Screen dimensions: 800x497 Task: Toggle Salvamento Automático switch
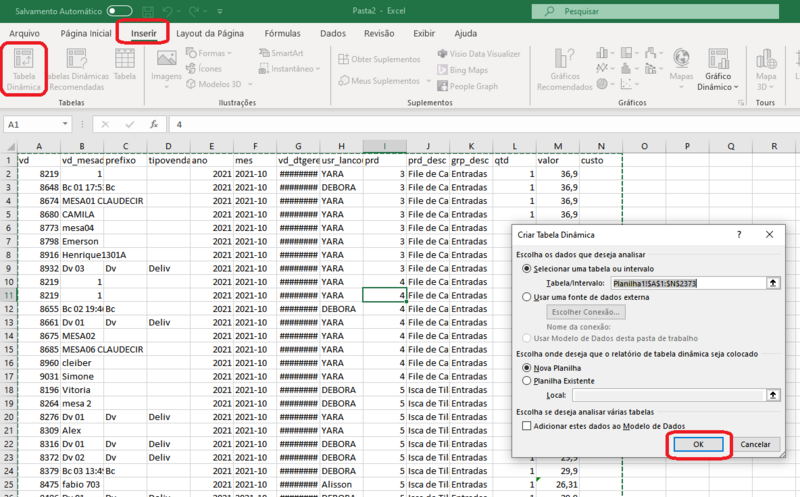tap(119, 11)
